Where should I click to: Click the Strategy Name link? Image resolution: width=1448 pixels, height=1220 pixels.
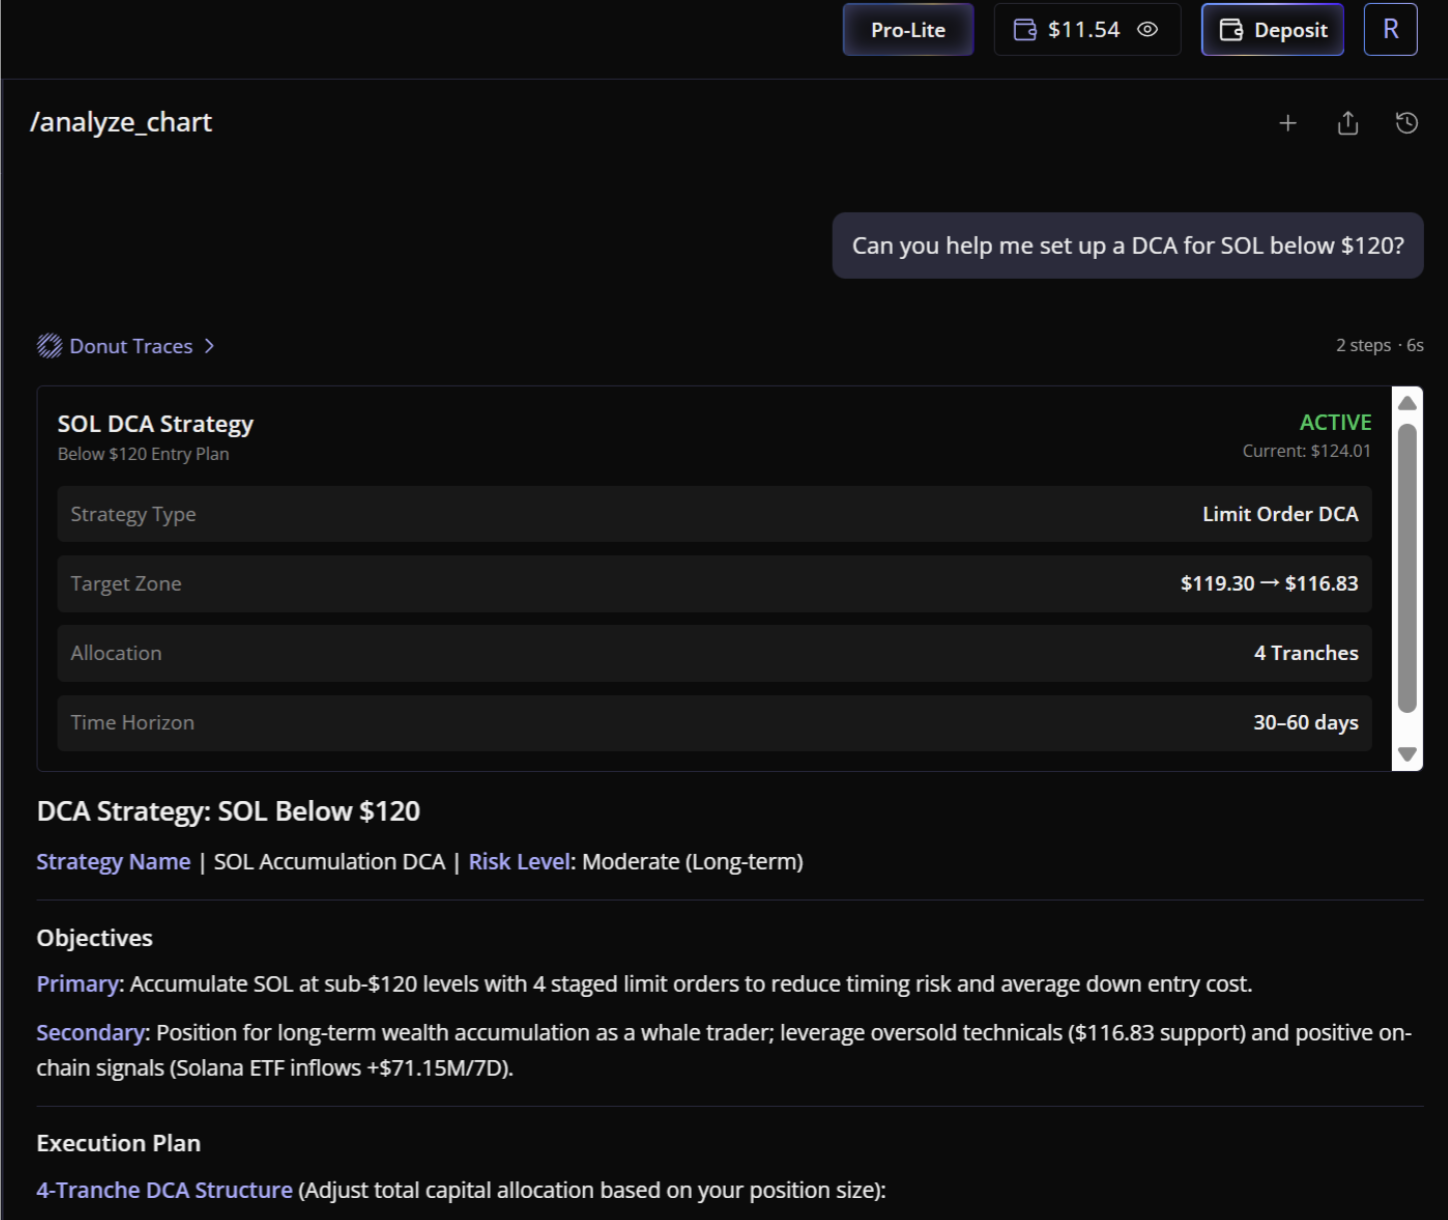(113, 862)
